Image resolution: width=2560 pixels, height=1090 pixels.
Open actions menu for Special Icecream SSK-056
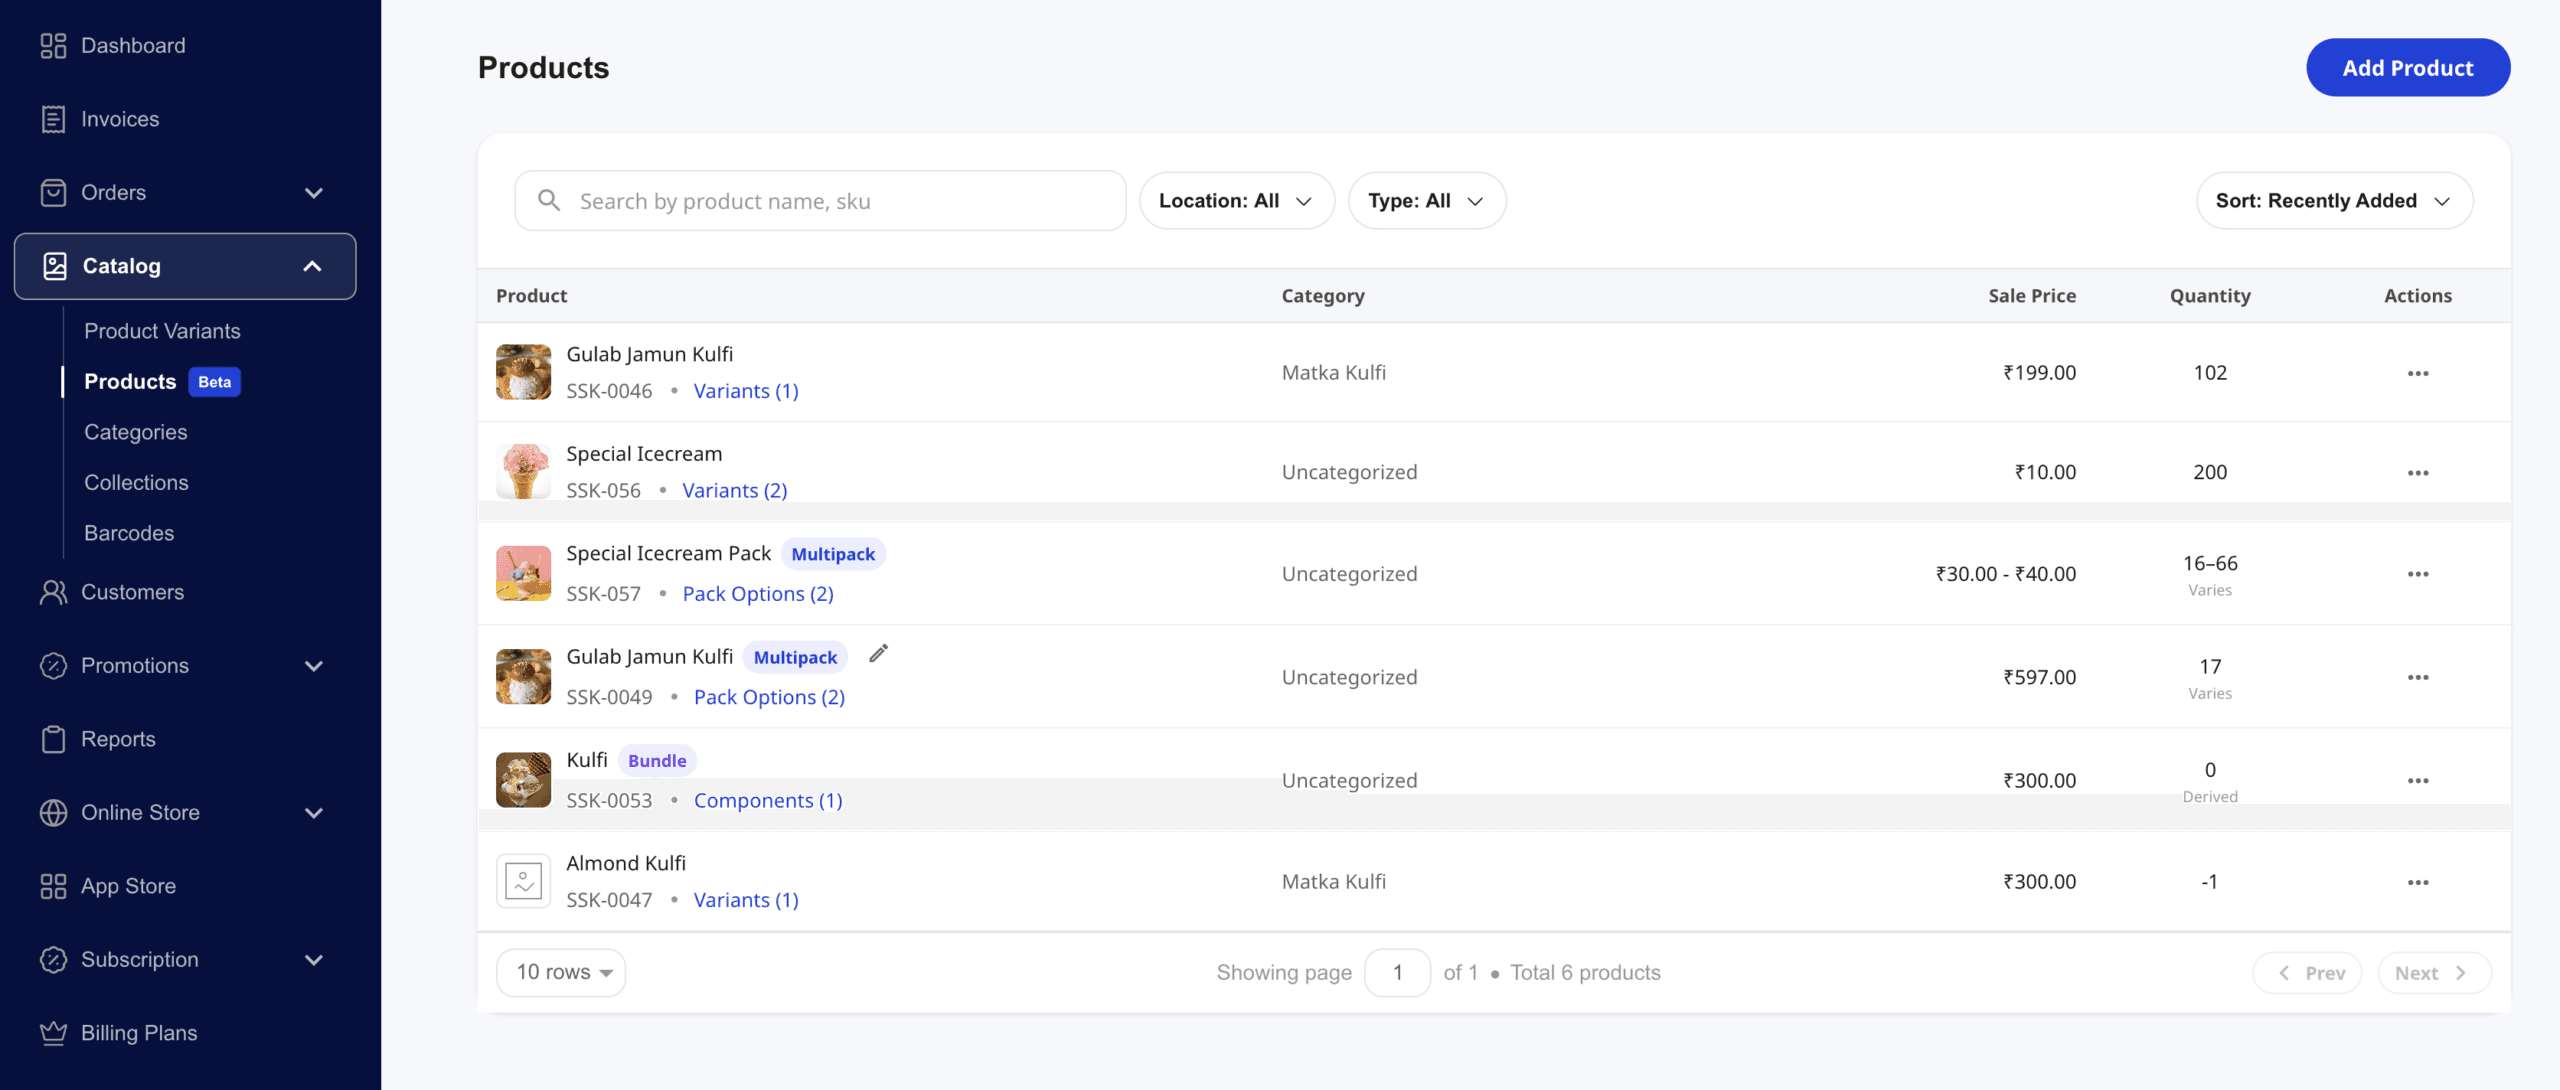[x=2418, y=473]
